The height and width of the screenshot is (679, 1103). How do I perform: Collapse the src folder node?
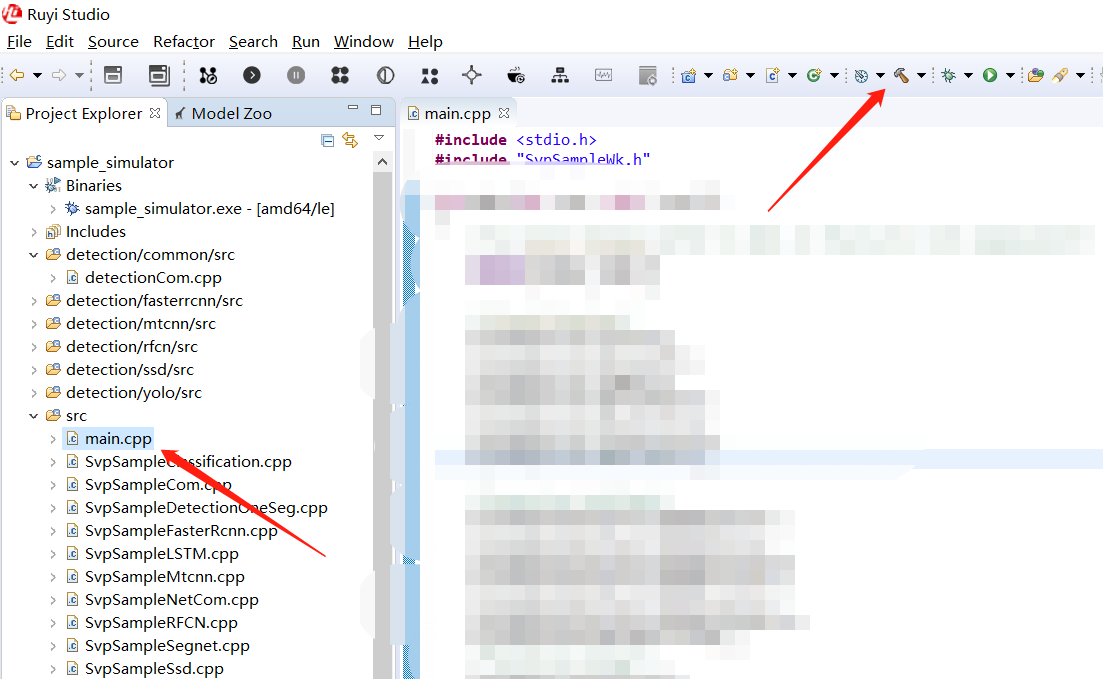[33, 416]
